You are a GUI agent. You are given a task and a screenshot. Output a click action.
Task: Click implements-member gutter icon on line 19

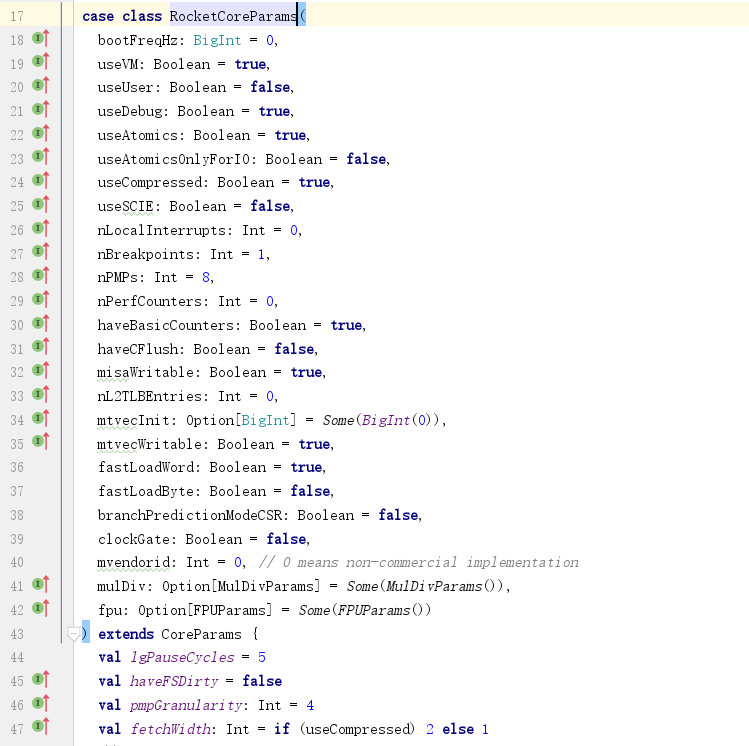(x=41, y=62)
